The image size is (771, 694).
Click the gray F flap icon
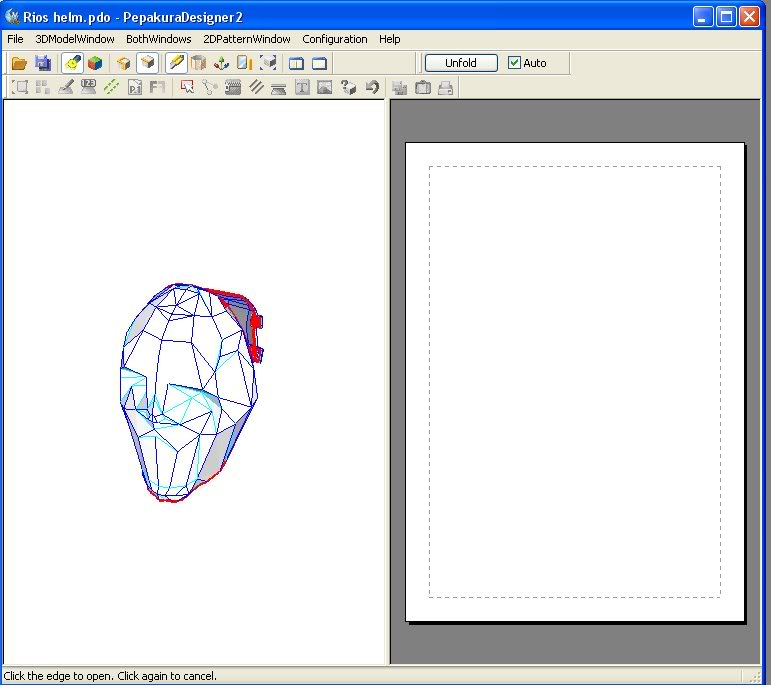(x=157, y=88)
